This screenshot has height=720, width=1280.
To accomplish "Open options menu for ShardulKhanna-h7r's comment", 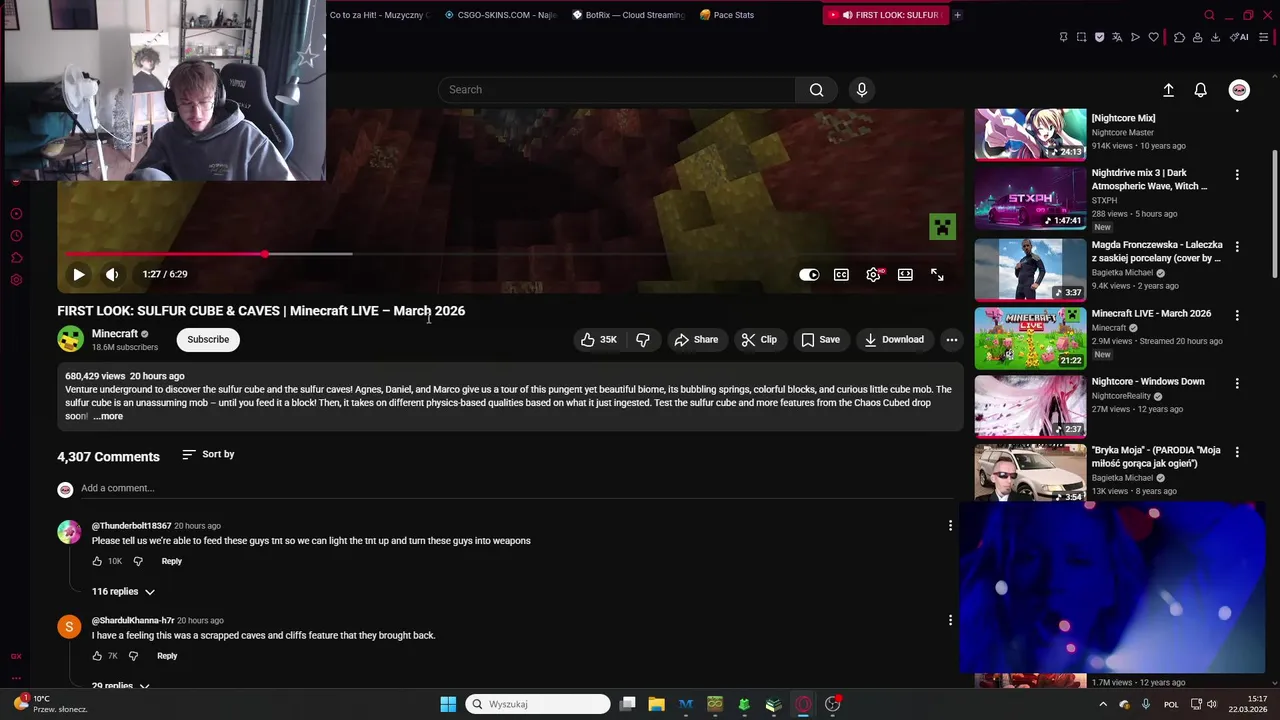I will (950, 620).
